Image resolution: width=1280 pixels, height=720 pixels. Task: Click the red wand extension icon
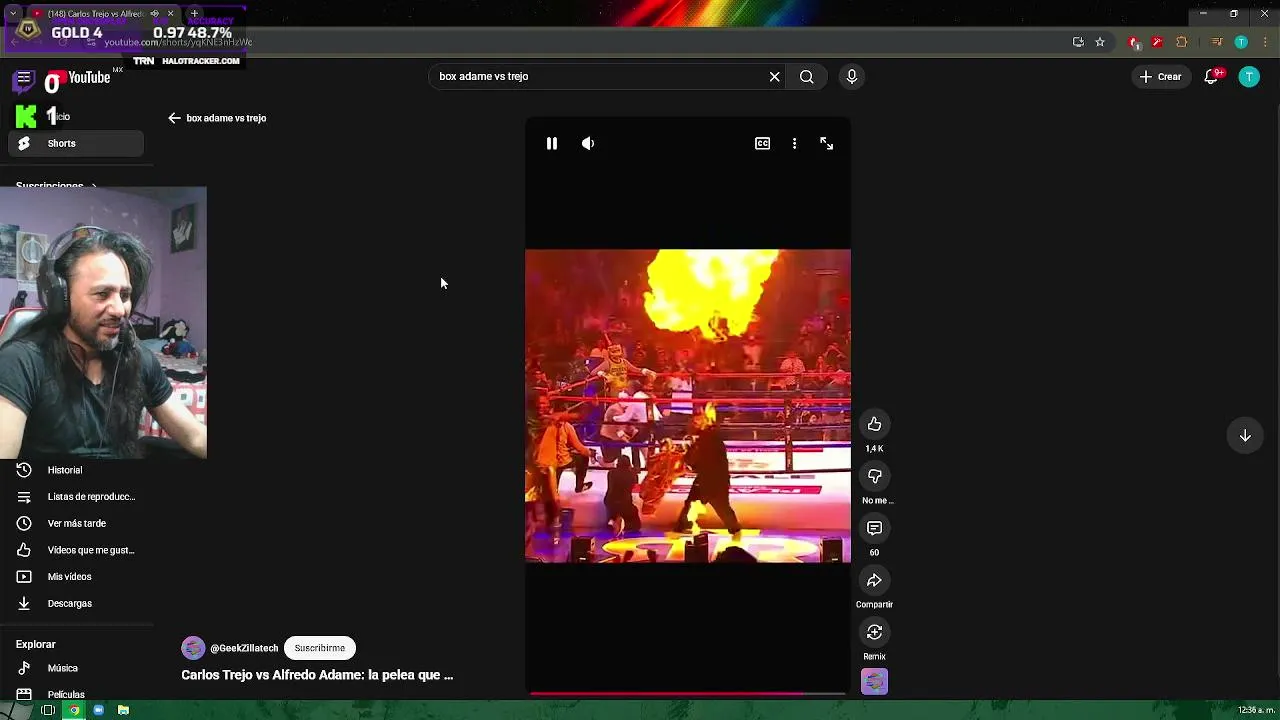pyautogui.click(x=1157, y=42)
